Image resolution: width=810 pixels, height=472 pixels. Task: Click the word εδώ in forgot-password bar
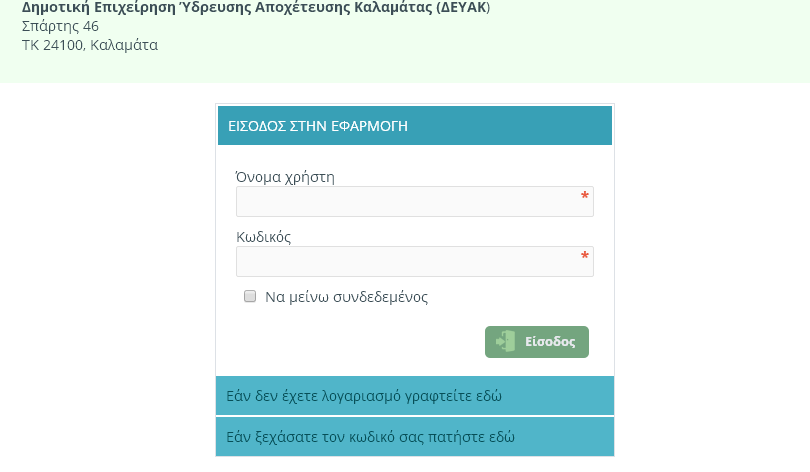point(501,437)
